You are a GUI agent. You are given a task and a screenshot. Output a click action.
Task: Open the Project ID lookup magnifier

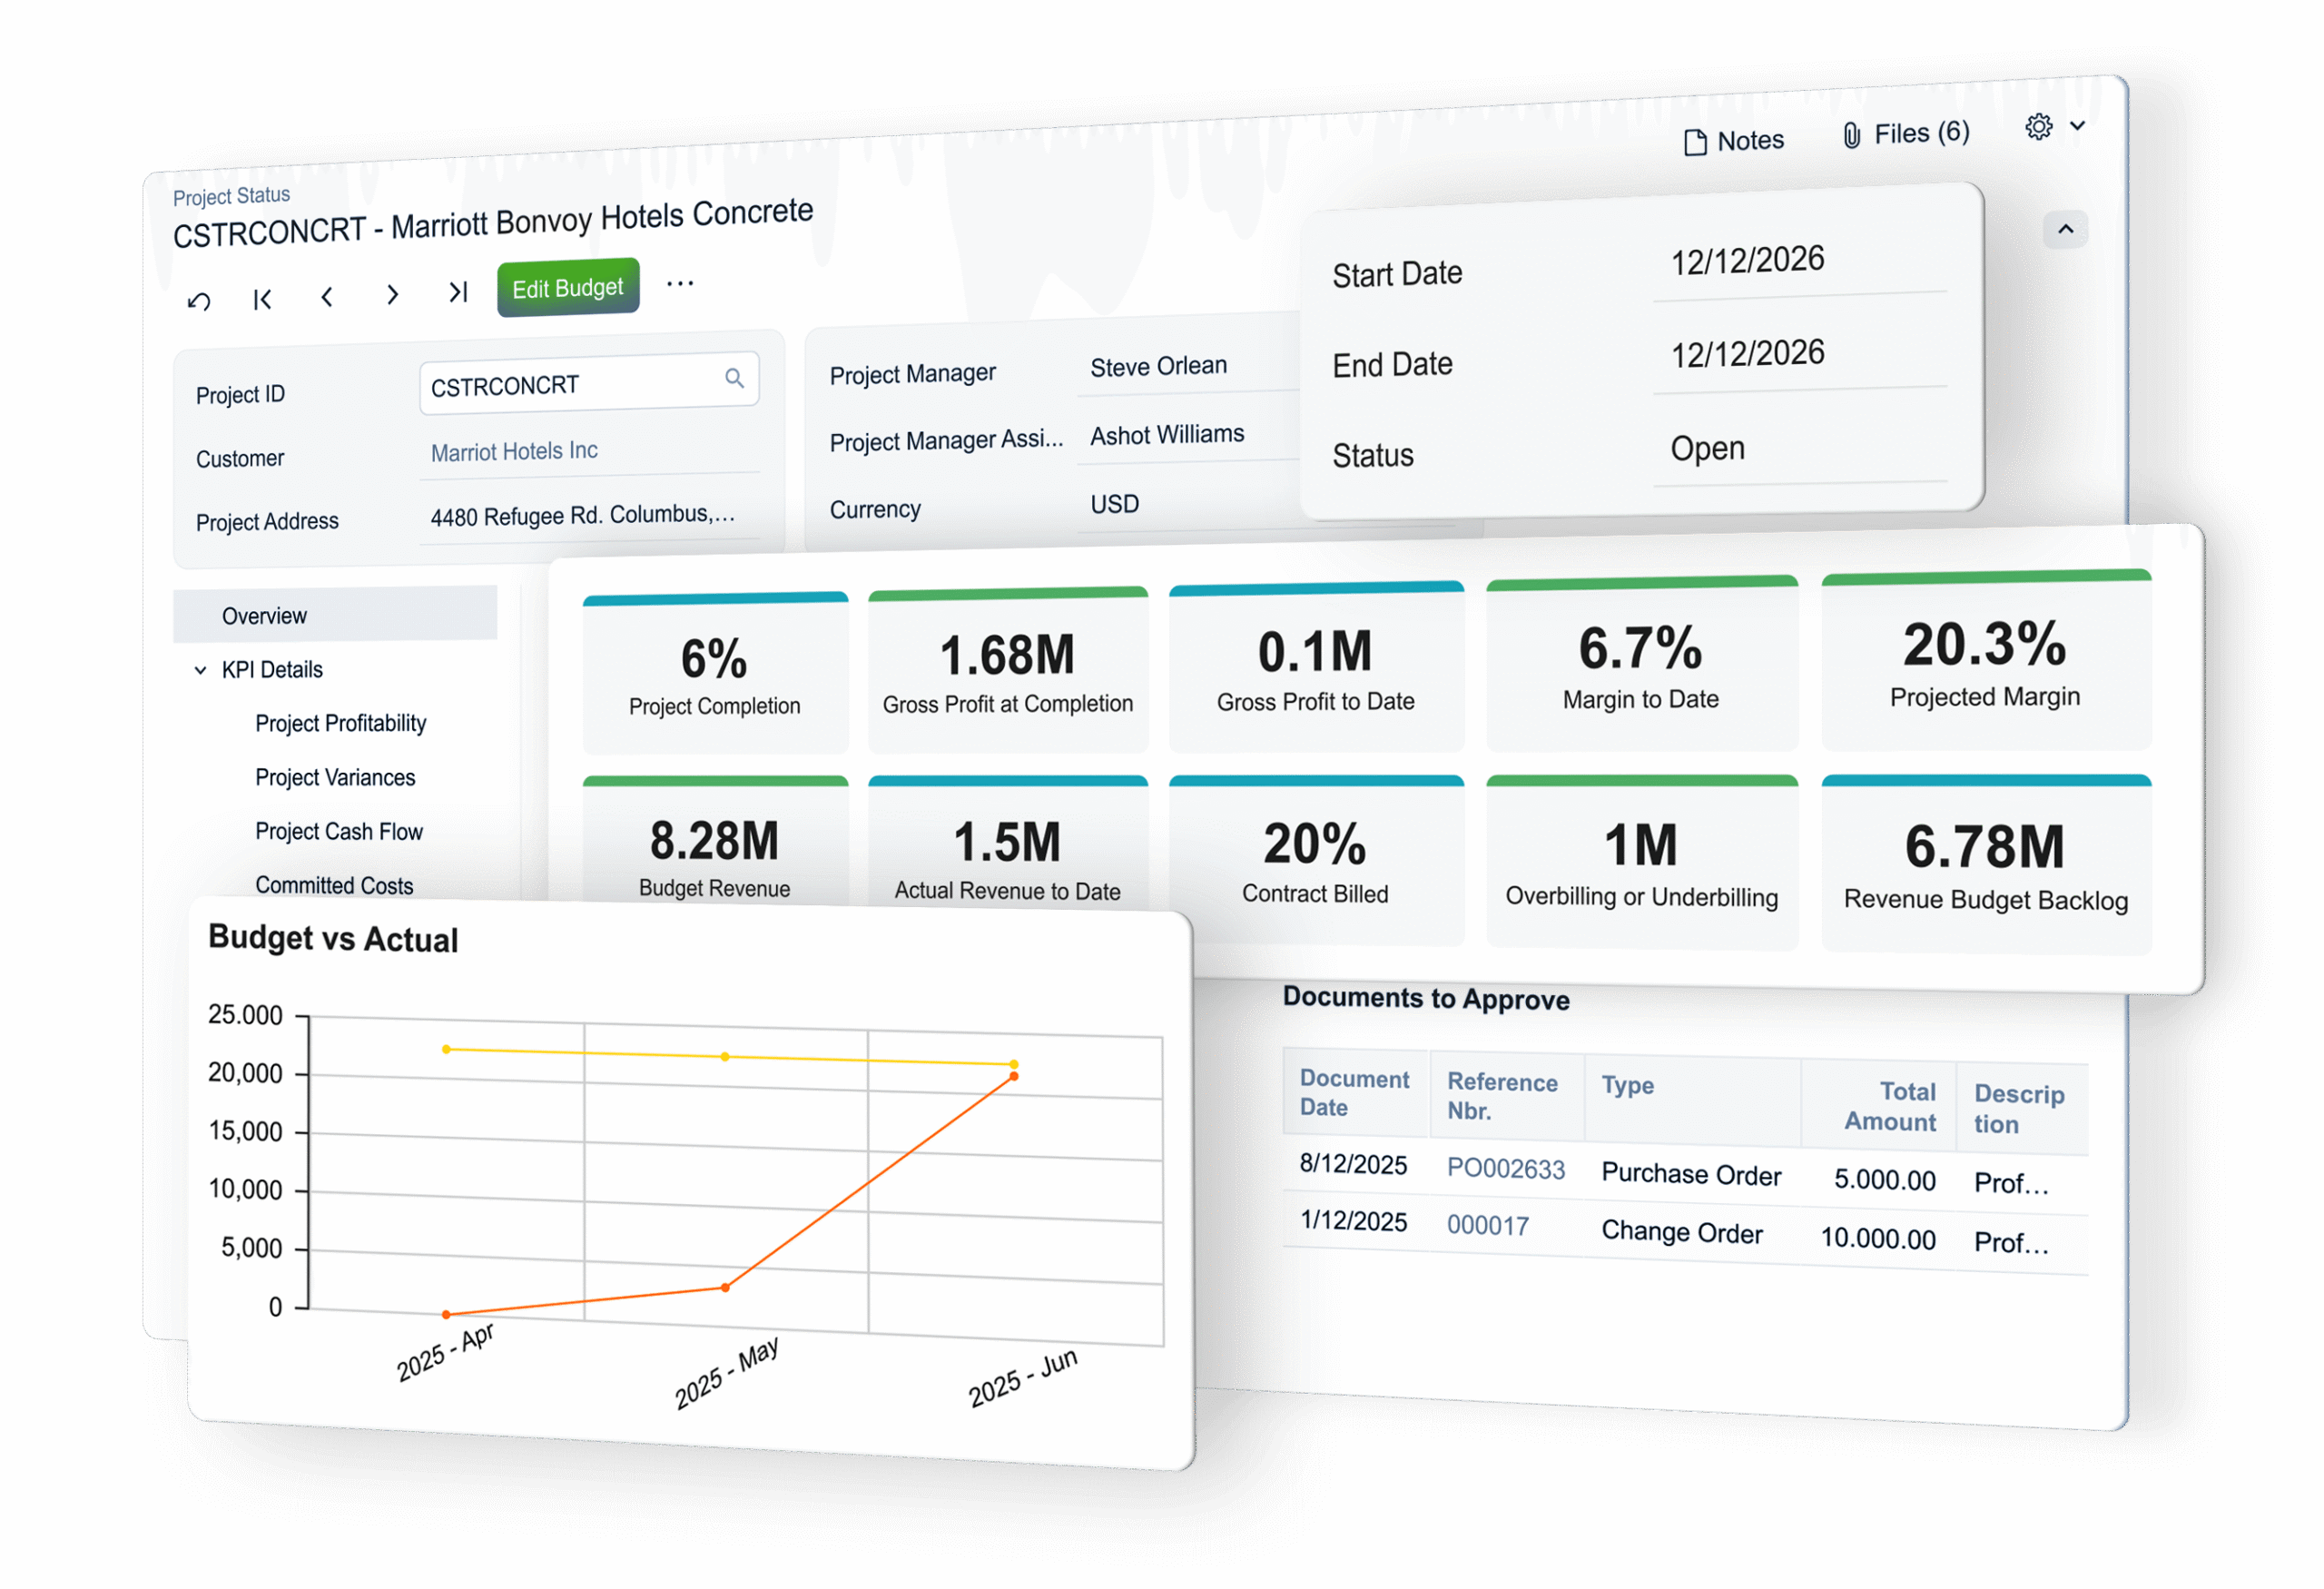(735, 379)
